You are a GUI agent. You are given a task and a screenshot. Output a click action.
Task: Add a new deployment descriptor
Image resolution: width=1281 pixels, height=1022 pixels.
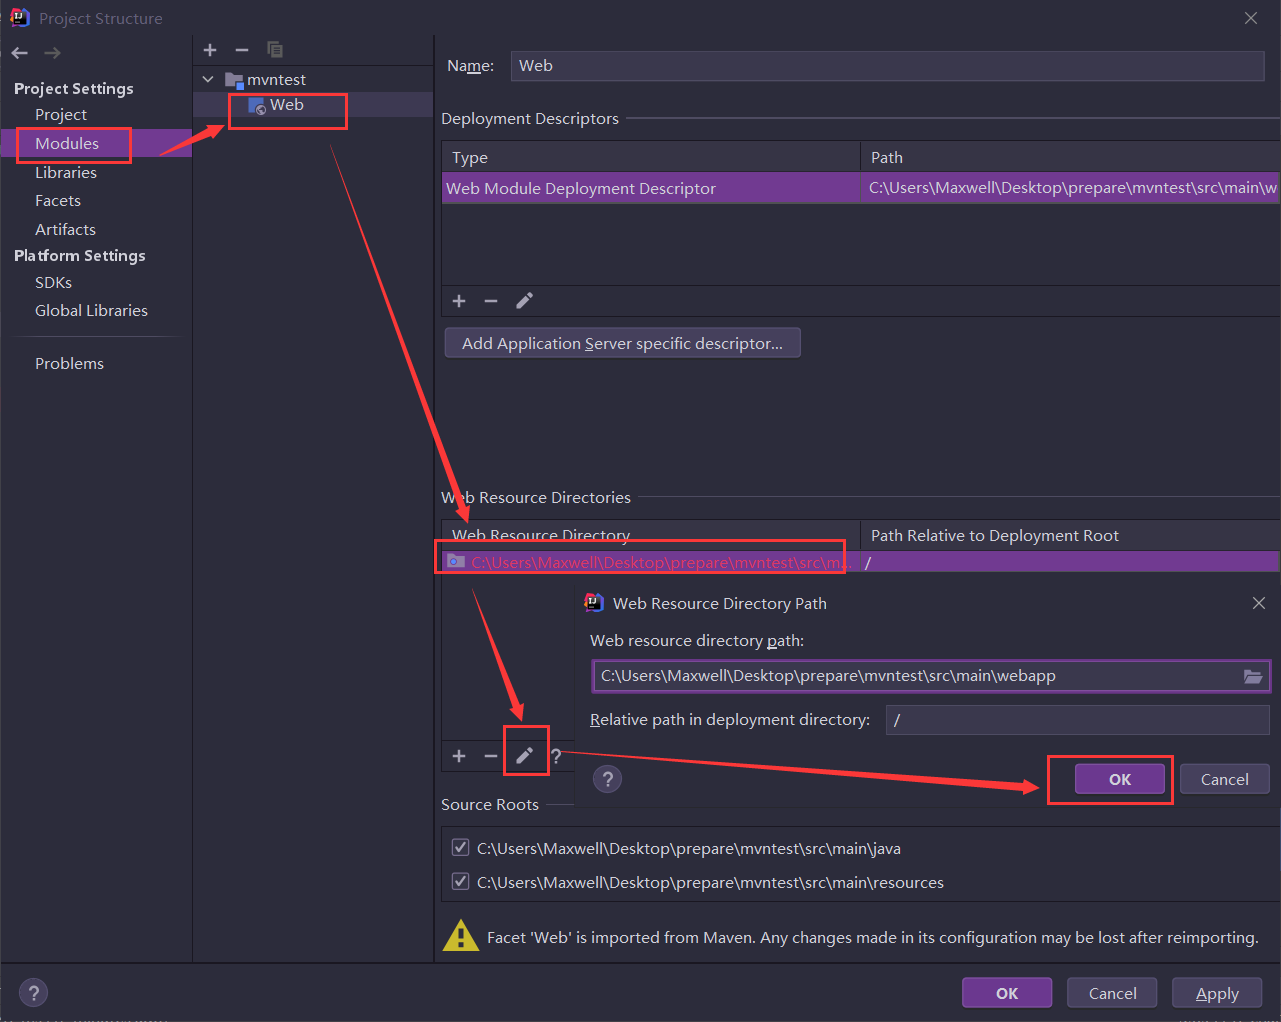(x=459, y=301)
